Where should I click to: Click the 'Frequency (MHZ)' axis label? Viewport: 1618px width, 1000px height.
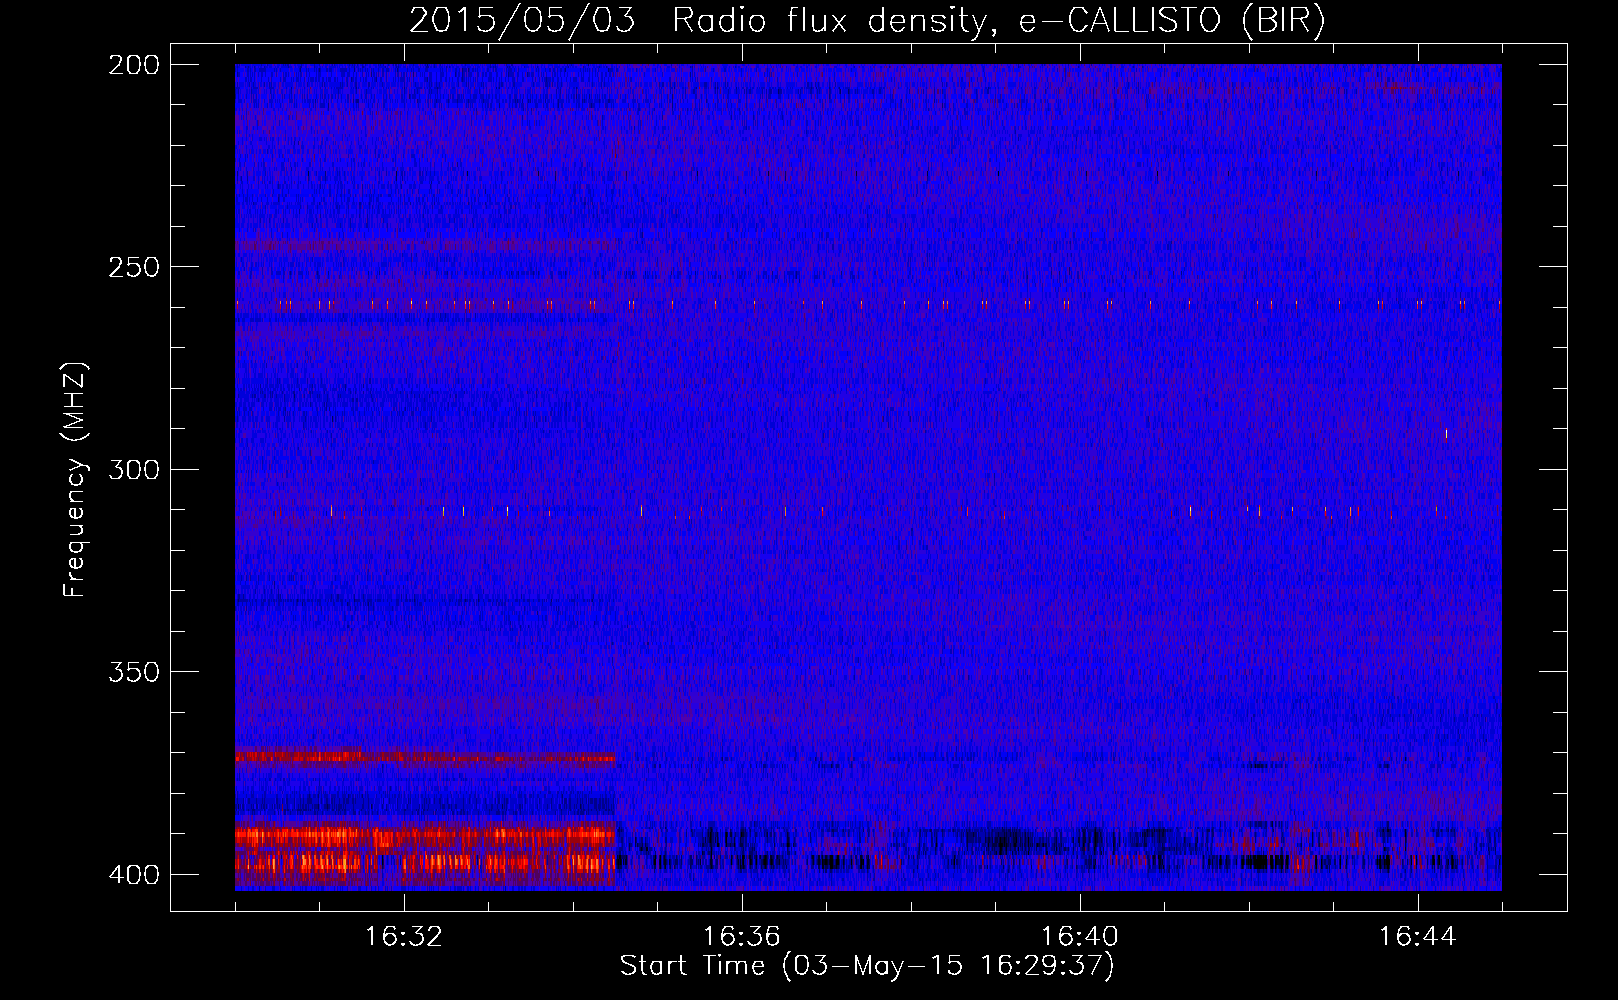coord(75,479)
